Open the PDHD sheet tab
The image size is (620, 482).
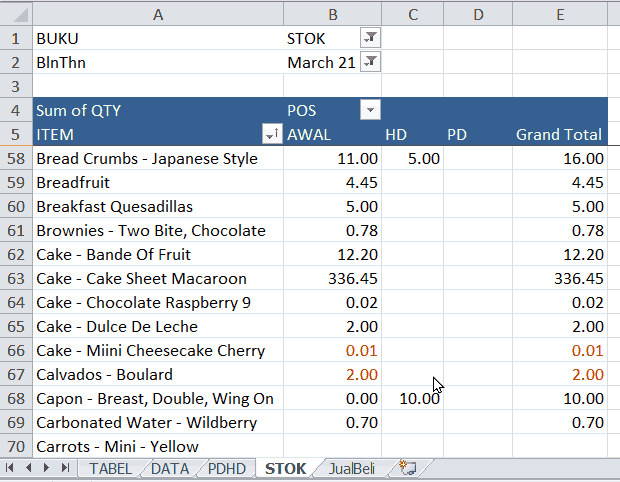tap(227, 469)
